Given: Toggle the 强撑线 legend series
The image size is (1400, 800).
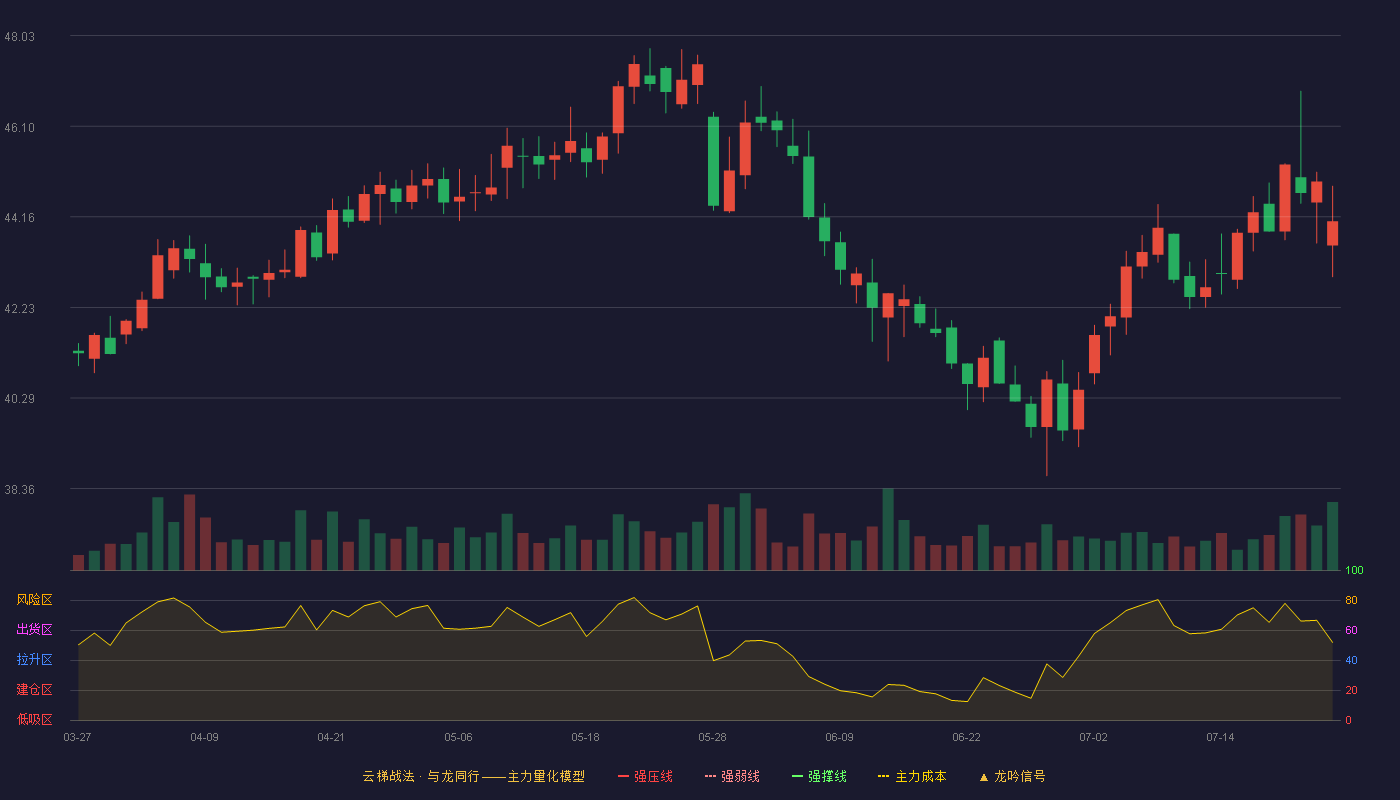Looking at the screenshot, I should (x=819, y=776).
